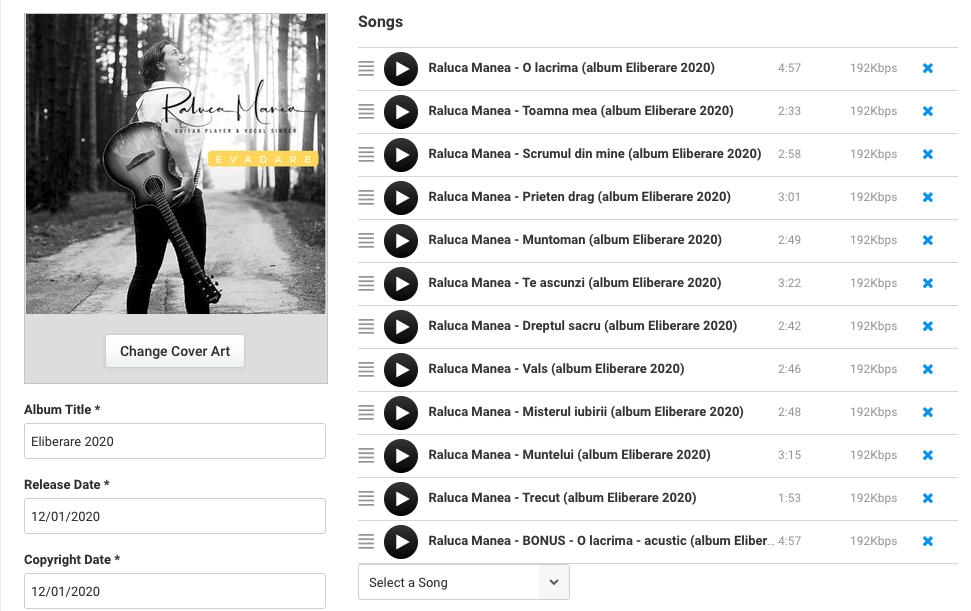This screenshot has height=611, width=971.
Task: Open the Select a Song dropdown
Action: [x=463, y=582]
